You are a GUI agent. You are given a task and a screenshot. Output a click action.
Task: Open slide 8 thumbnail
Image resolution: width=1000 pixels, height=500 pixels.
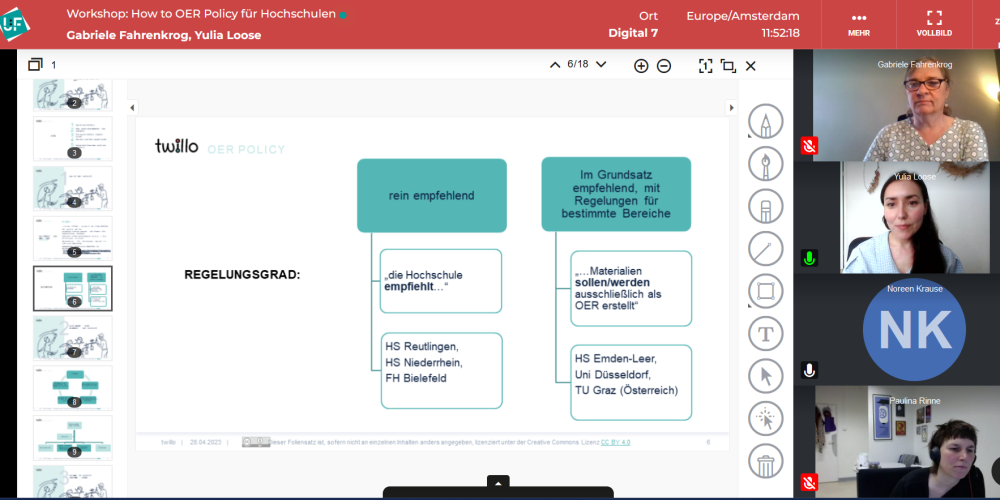(x=73, y=388)
